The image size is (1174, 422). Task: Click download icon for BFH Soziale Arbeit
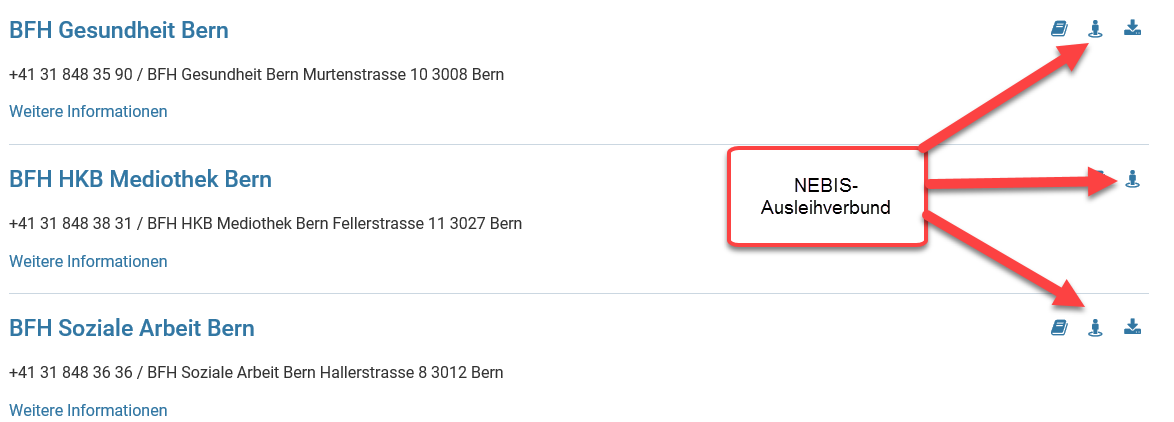(1132, 327)
